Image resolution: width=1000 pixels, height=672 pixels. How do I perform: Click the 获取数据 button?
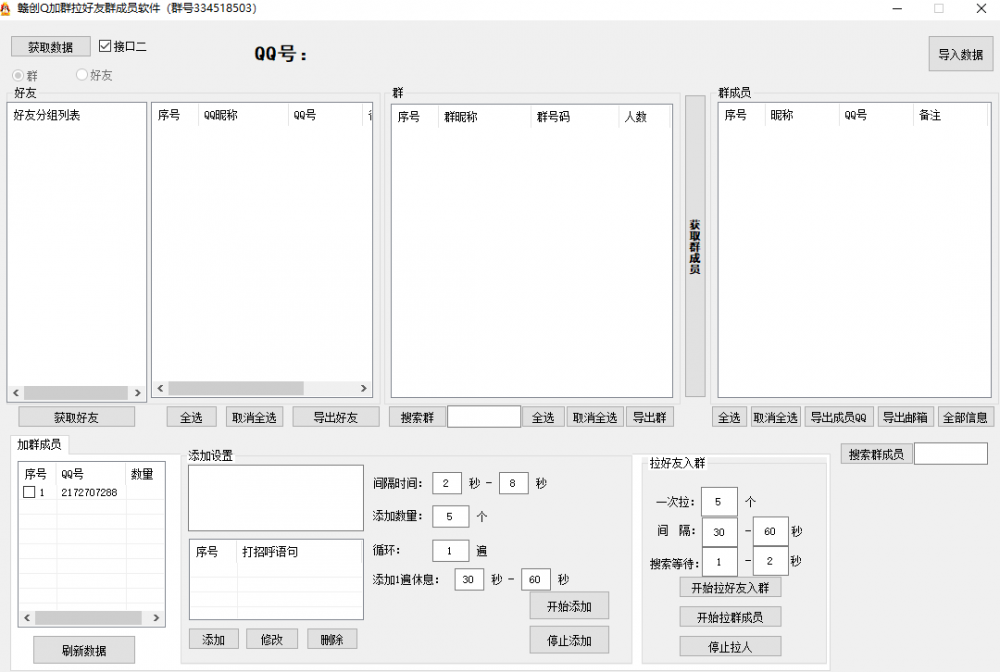pos(50,47)
